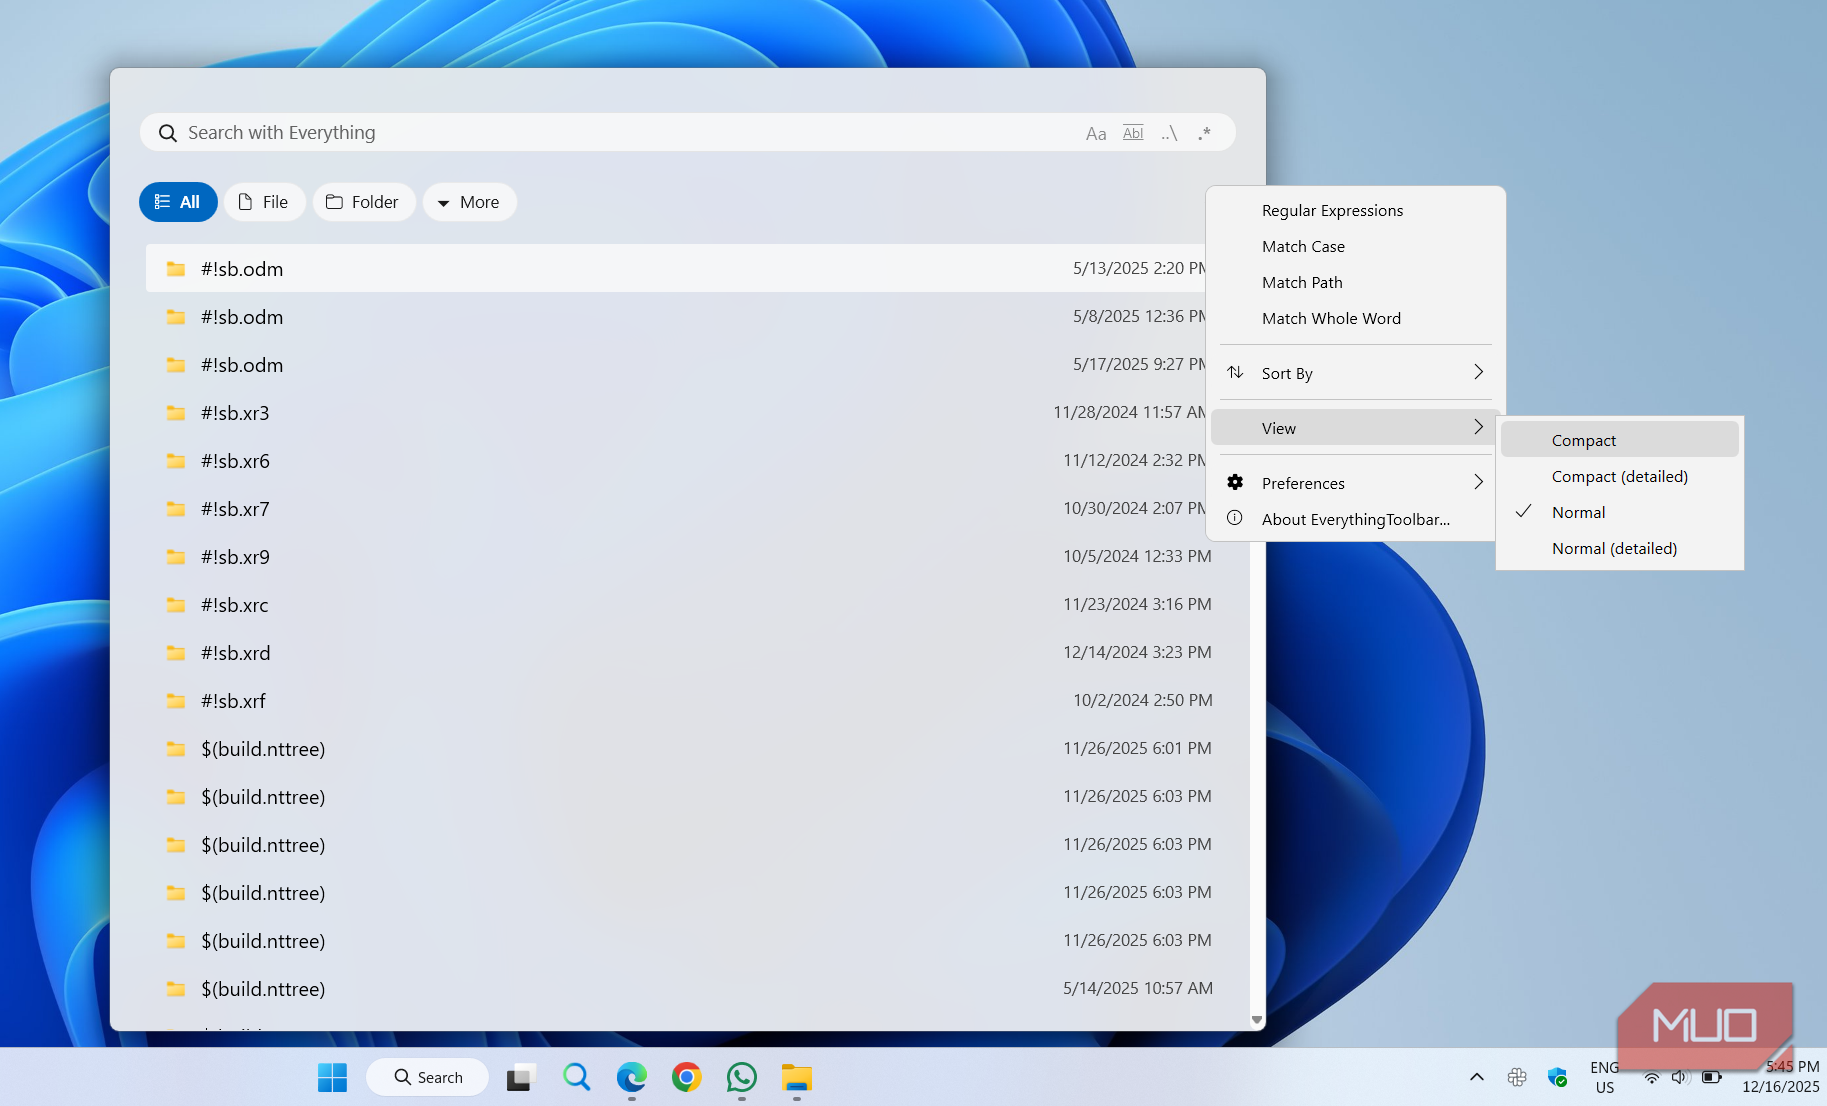The width and height of the screenshot is (1827, 1106).
Task: Launch Google Chrome from taskbar
Action: coord(686,1077)
